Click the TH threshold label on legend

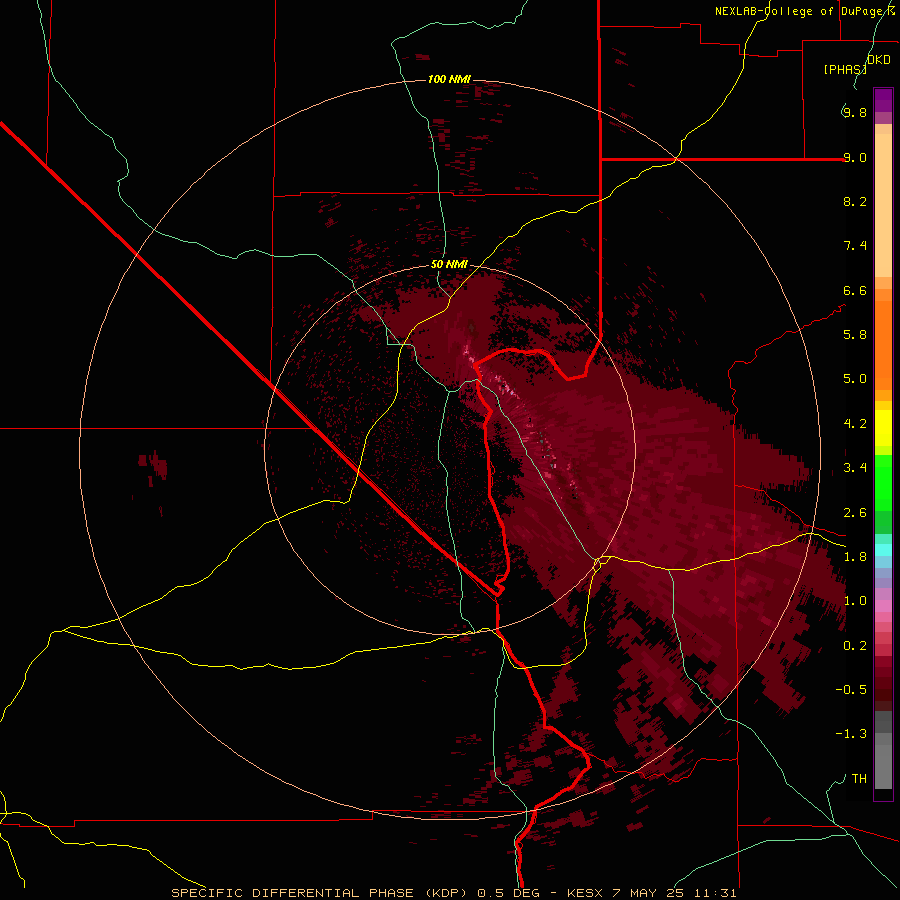pyautogui.click(x=859, y=779)
